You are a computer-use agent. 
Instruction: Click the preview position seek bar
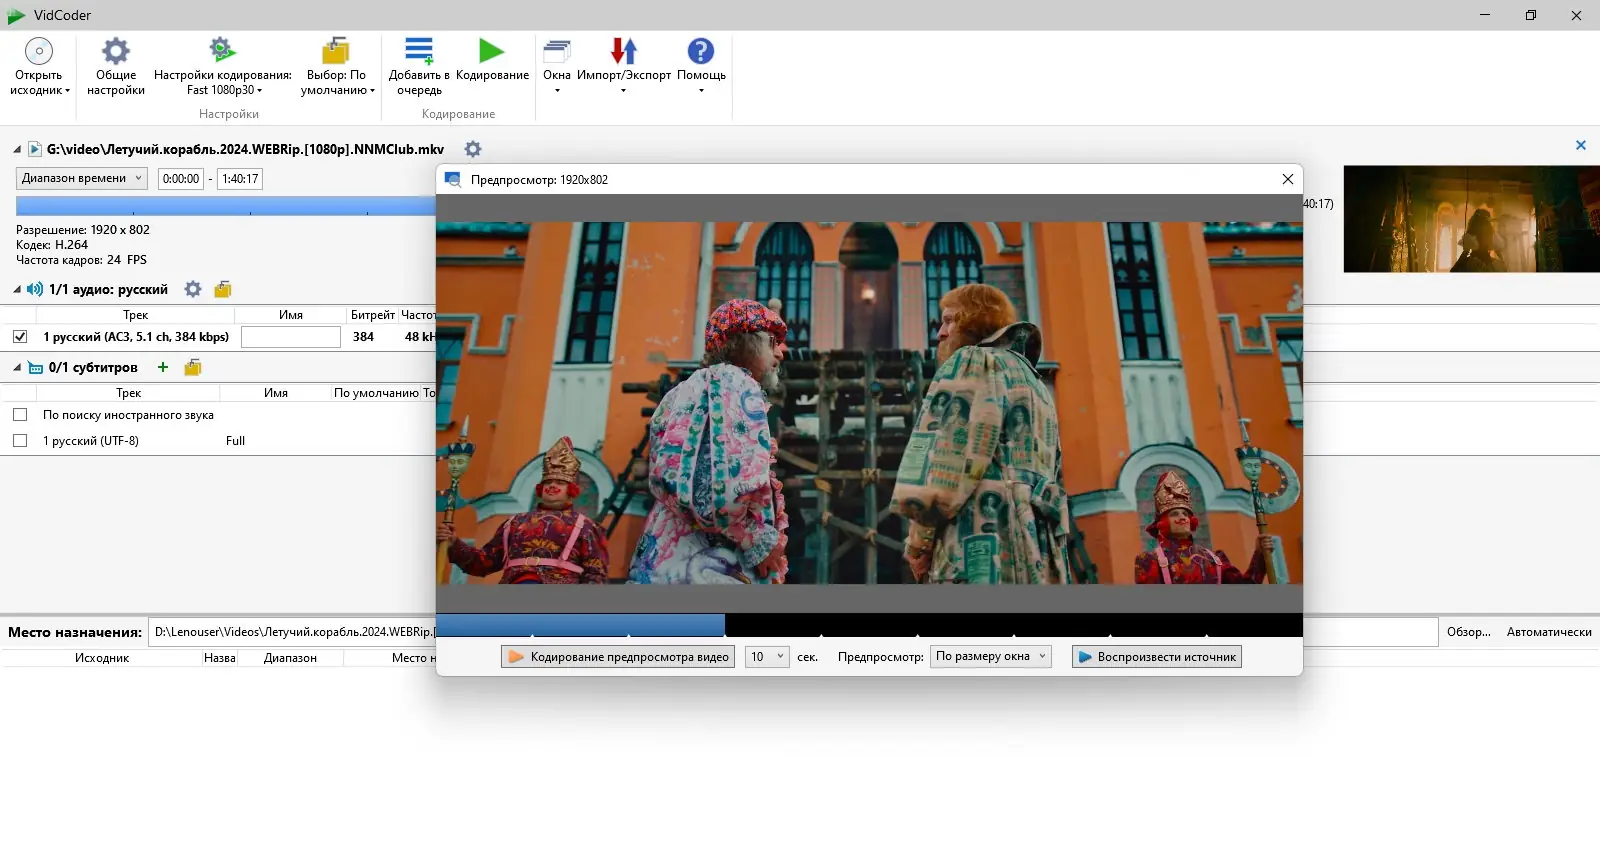tap(868, 626)
